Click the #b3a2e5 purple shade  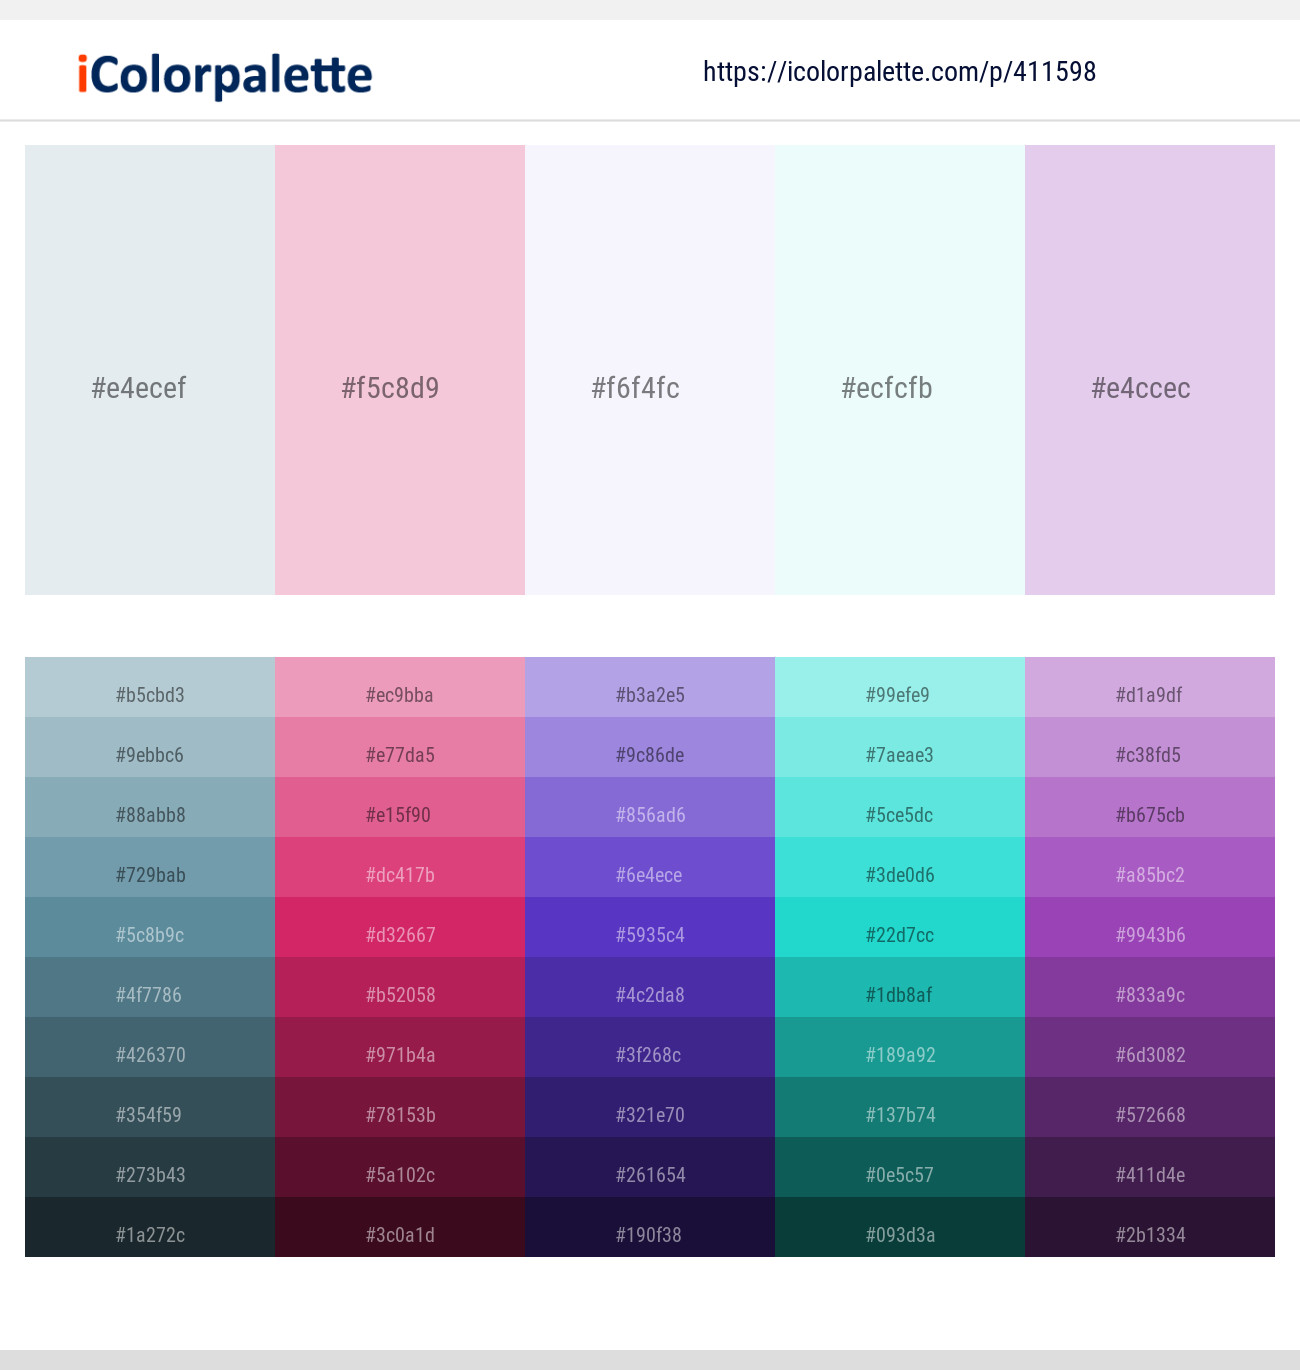pos(649,695)
